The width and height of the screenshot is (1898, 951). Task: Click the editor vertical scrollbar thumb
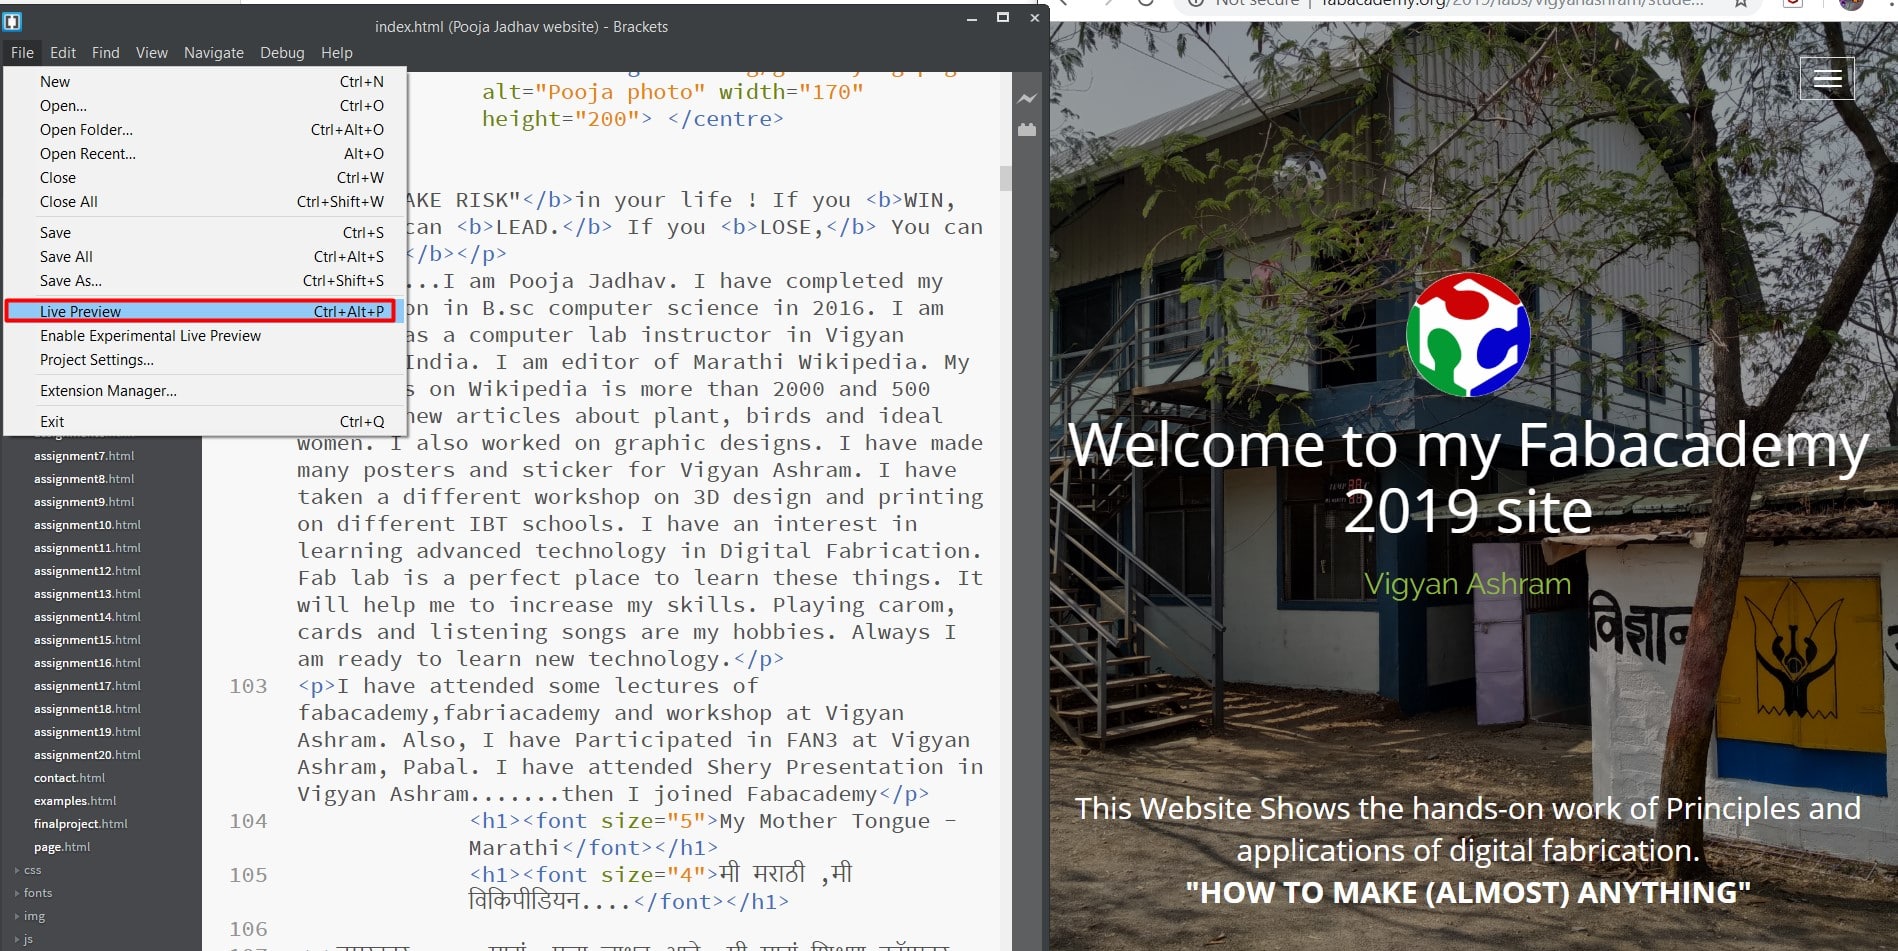1005,178
